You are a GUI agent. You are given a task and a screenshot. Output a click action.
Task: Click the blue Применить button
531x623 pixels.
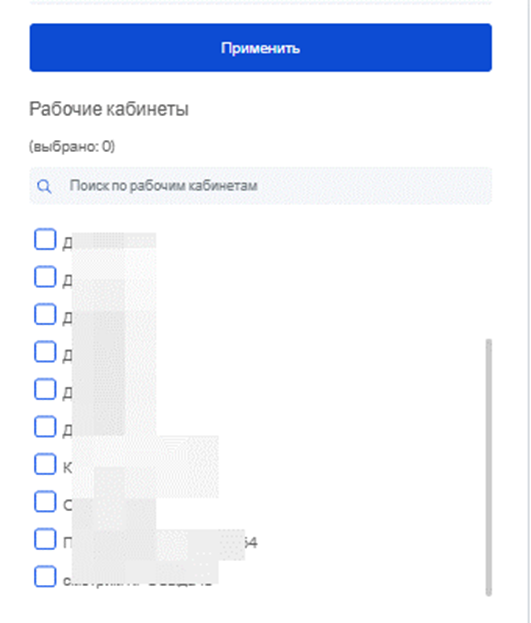click(260, 48)
